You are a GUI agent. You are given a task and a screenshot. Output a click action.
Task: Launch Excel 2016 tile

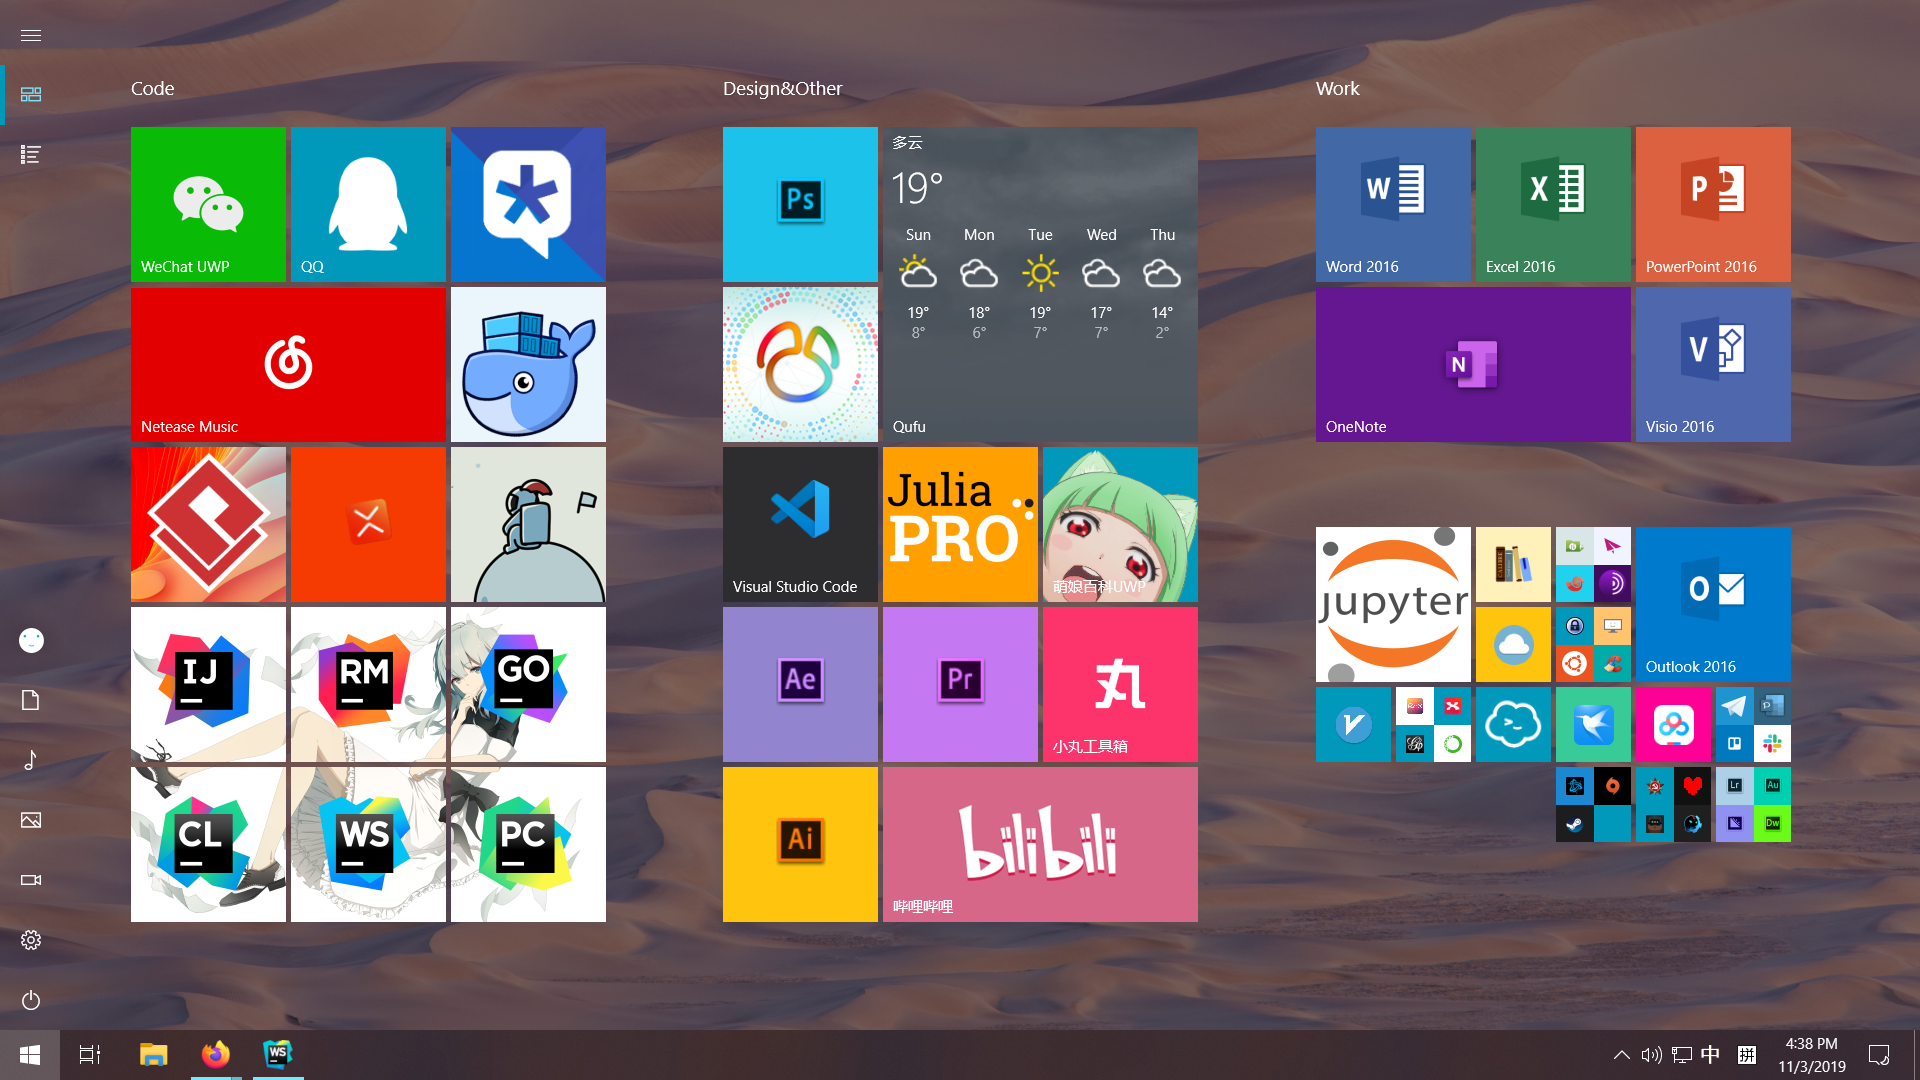(1553, 204)
